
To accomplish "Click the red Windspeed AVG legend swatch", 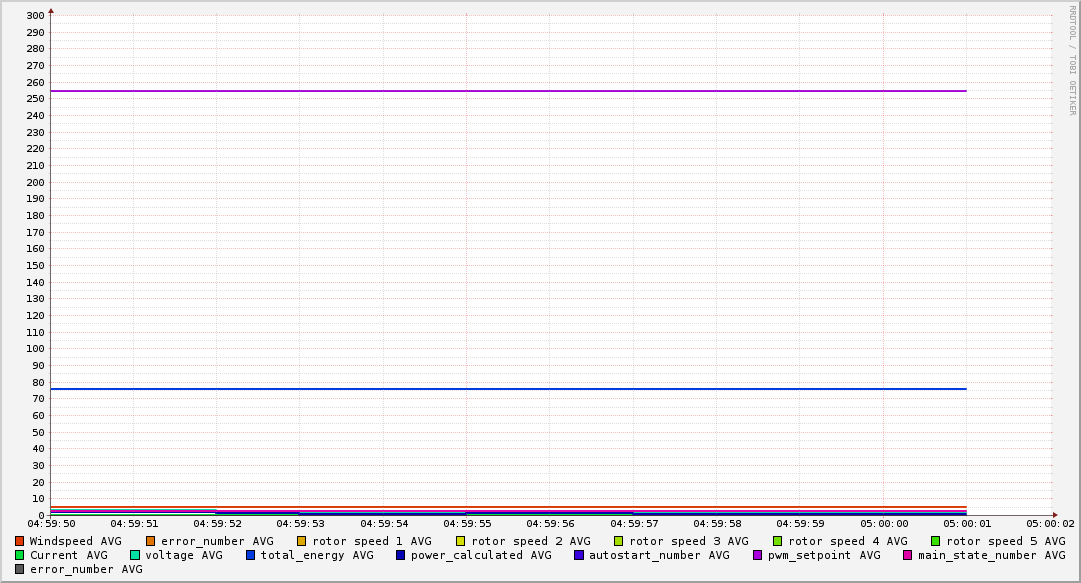I will pos(19,541).
